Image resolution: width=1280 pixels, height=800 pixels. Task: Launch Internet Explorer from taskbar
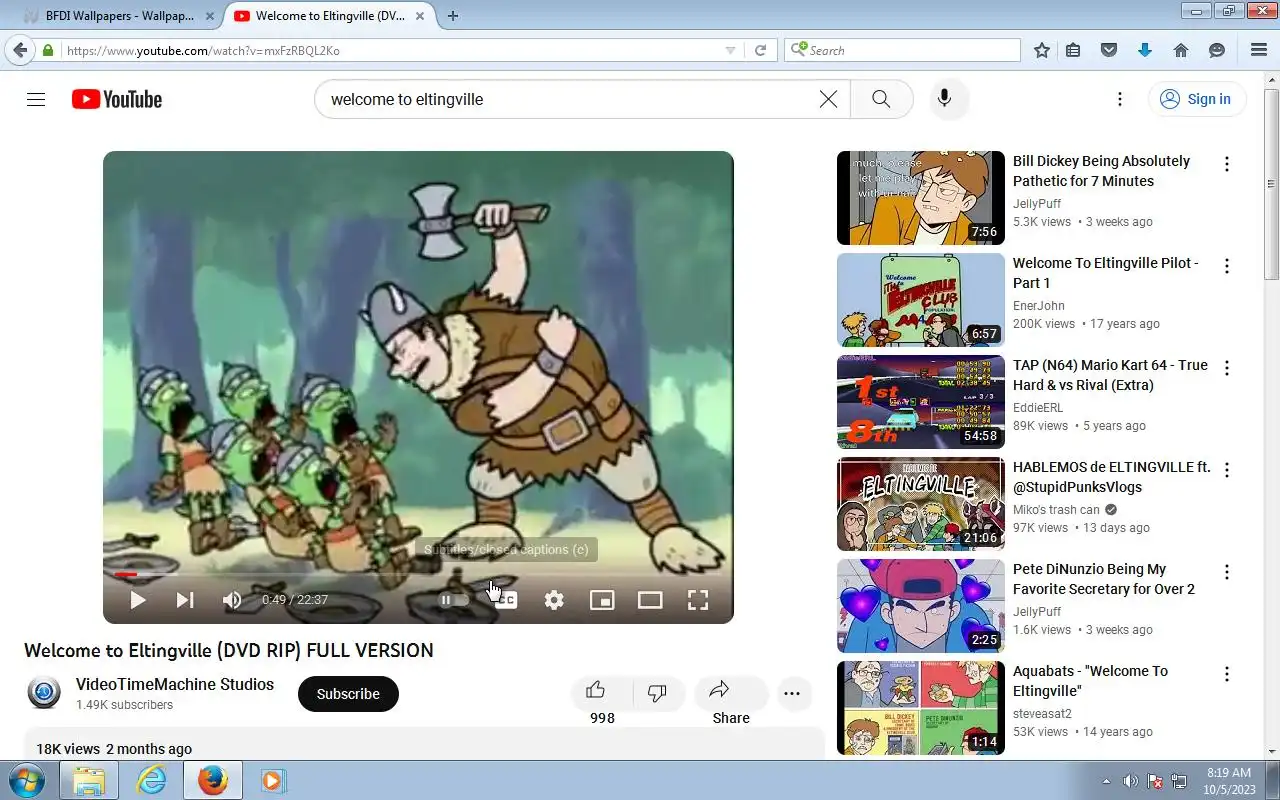pos(151,780)
